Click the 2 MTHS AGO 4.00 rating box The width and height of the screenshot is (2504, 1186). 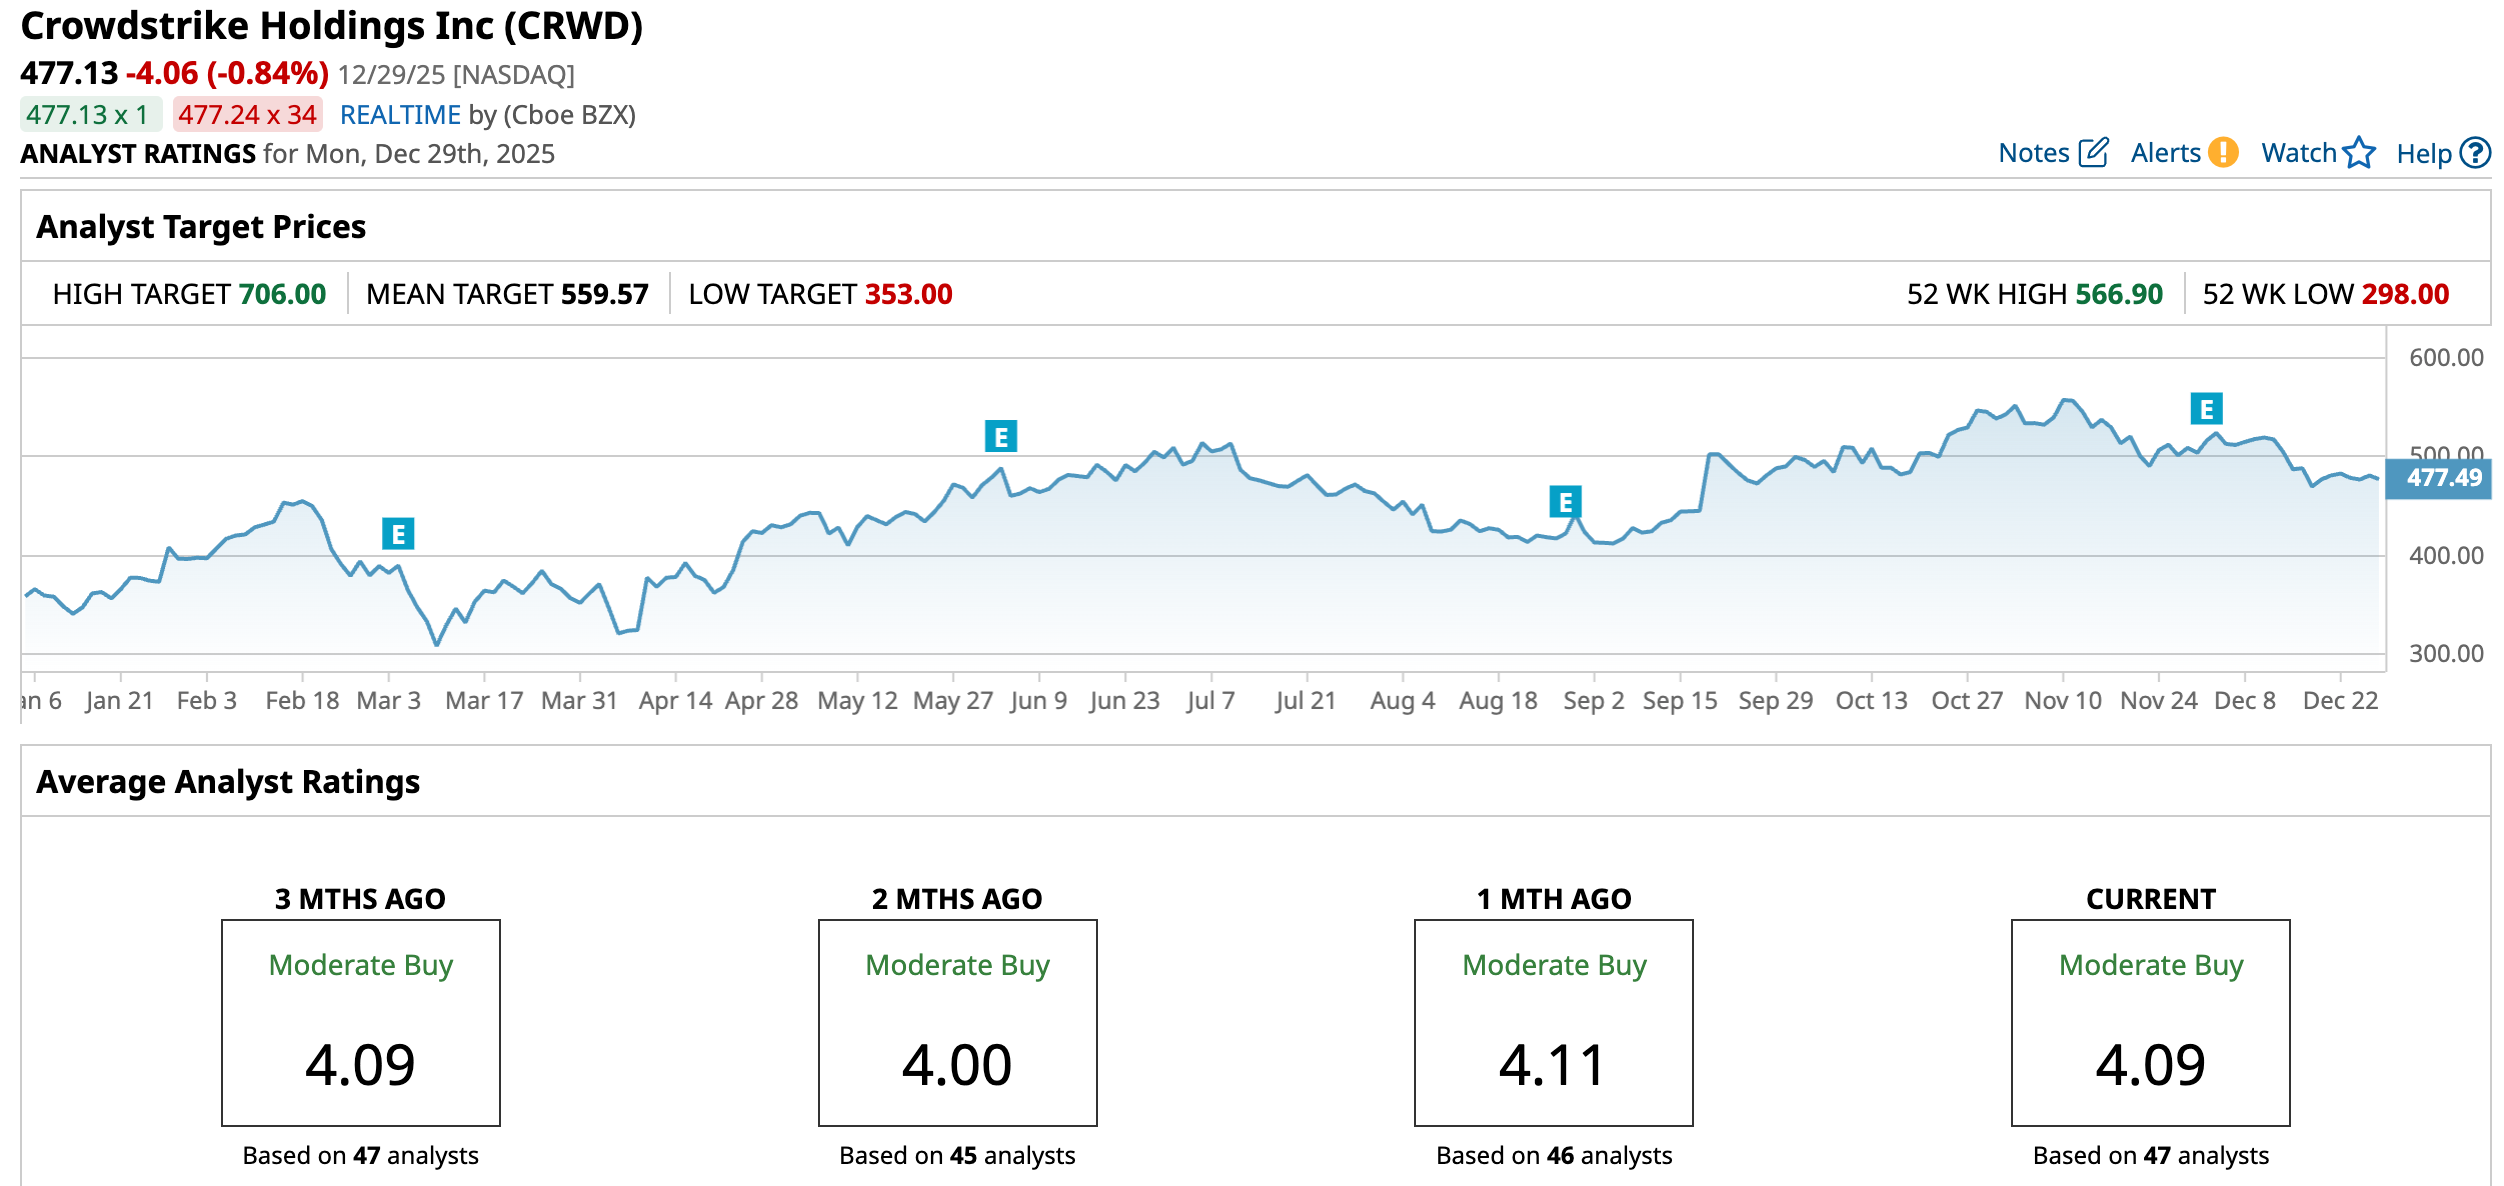pos(957,1022)
